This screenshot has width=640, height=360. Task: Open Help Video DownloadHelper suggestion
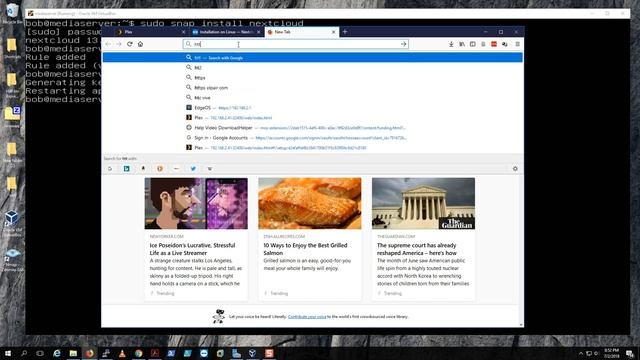point(312,128)
